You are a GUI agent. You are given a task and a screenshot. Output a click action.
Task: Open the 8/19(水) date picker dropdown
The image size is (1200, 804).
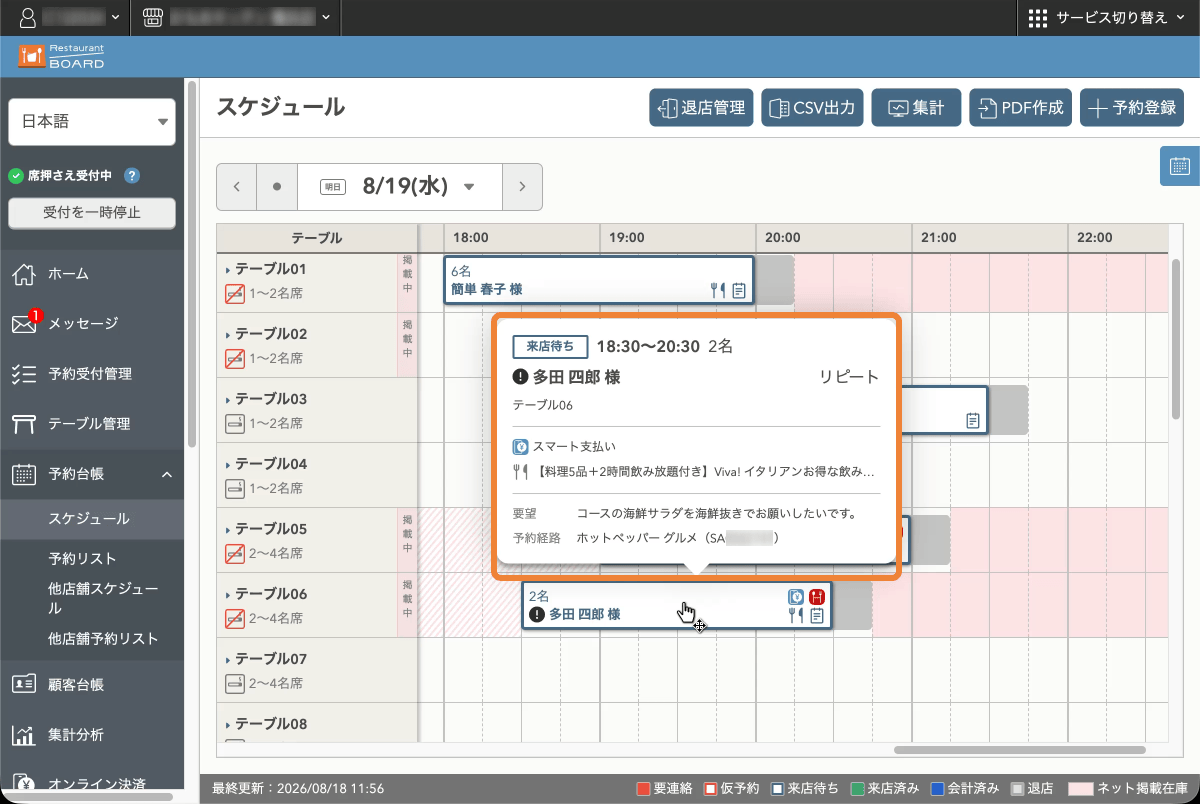tap(399, 187)
